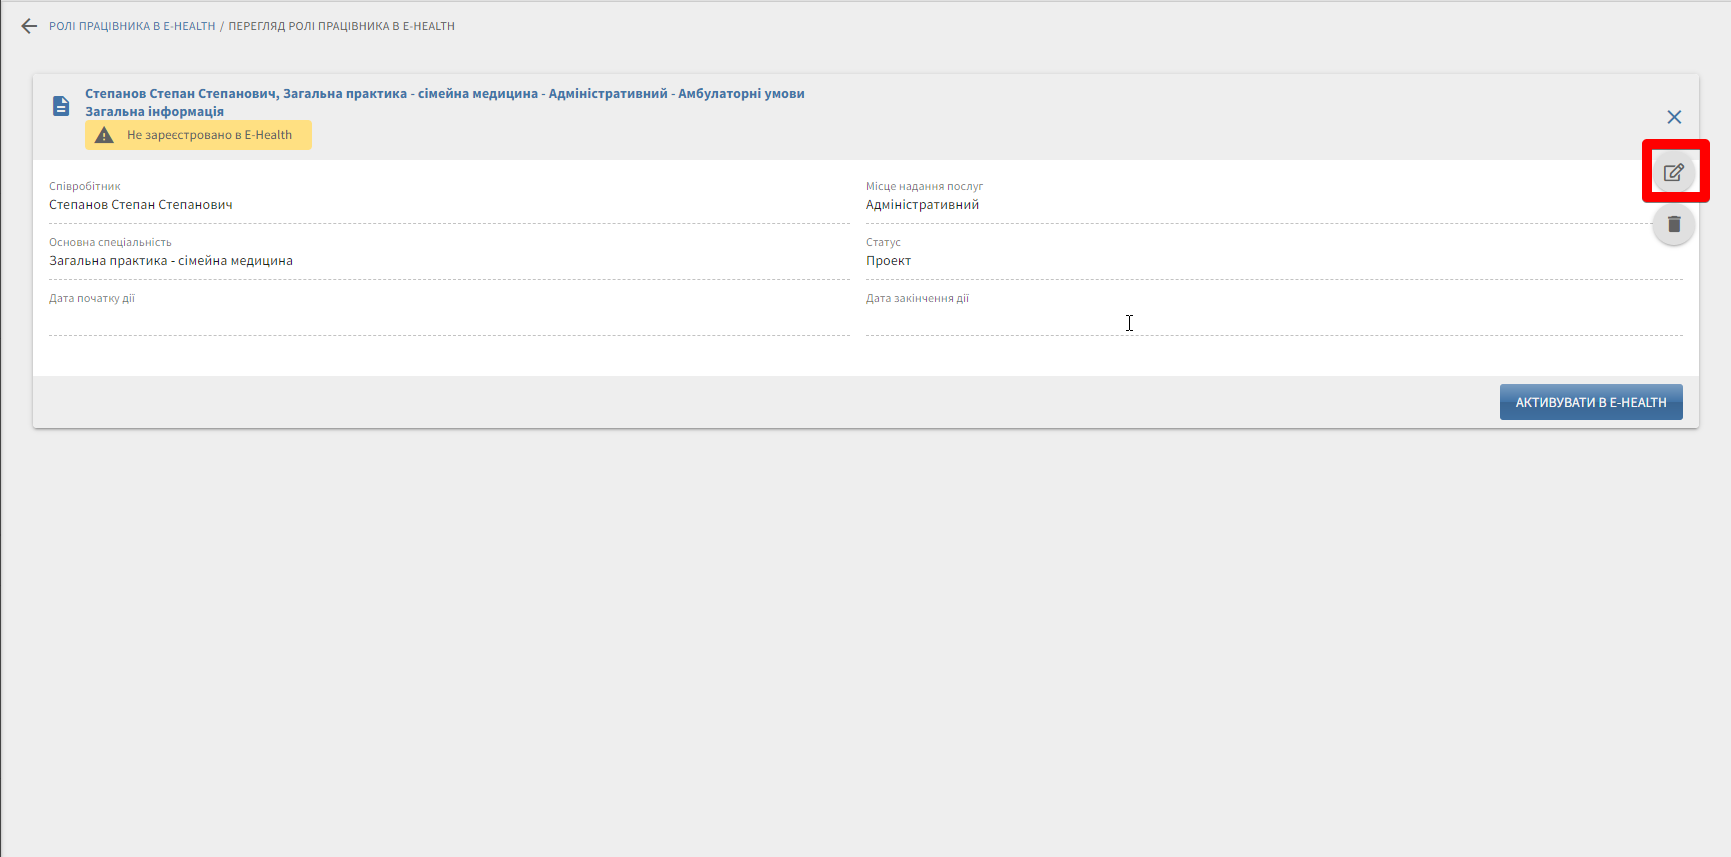Close the role card with X icon
The height and width of the screenshot is (857, 1731).
click(1674, 117)
